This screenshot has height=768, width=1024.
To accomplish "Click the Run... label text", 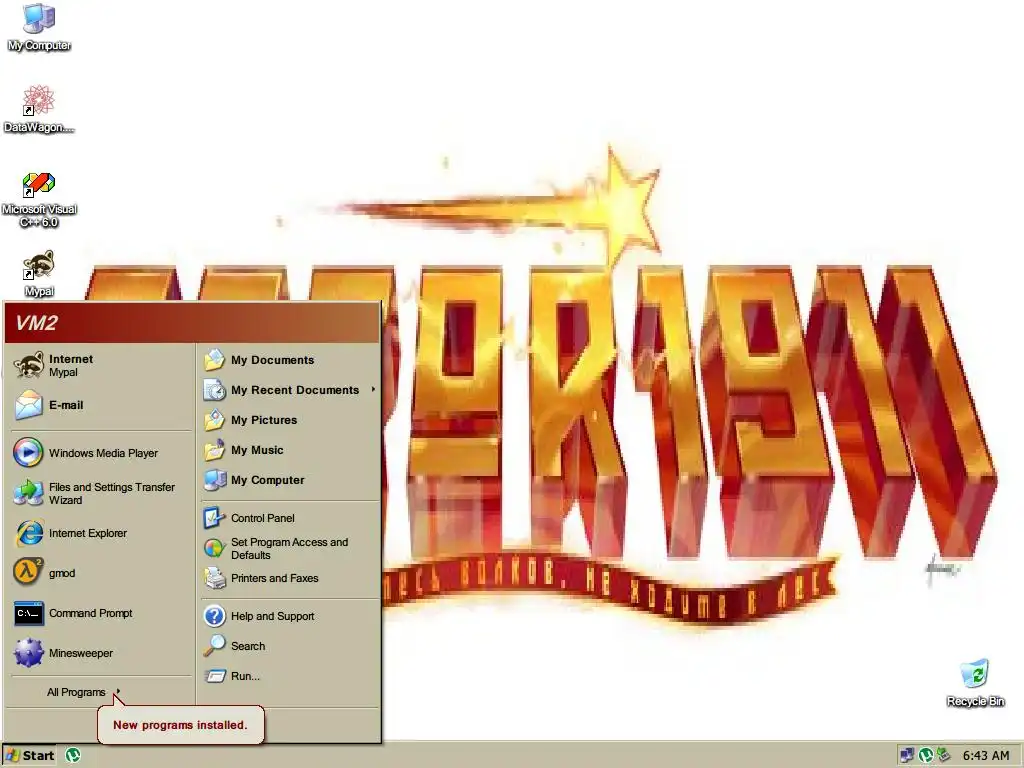I will [245, 676].
